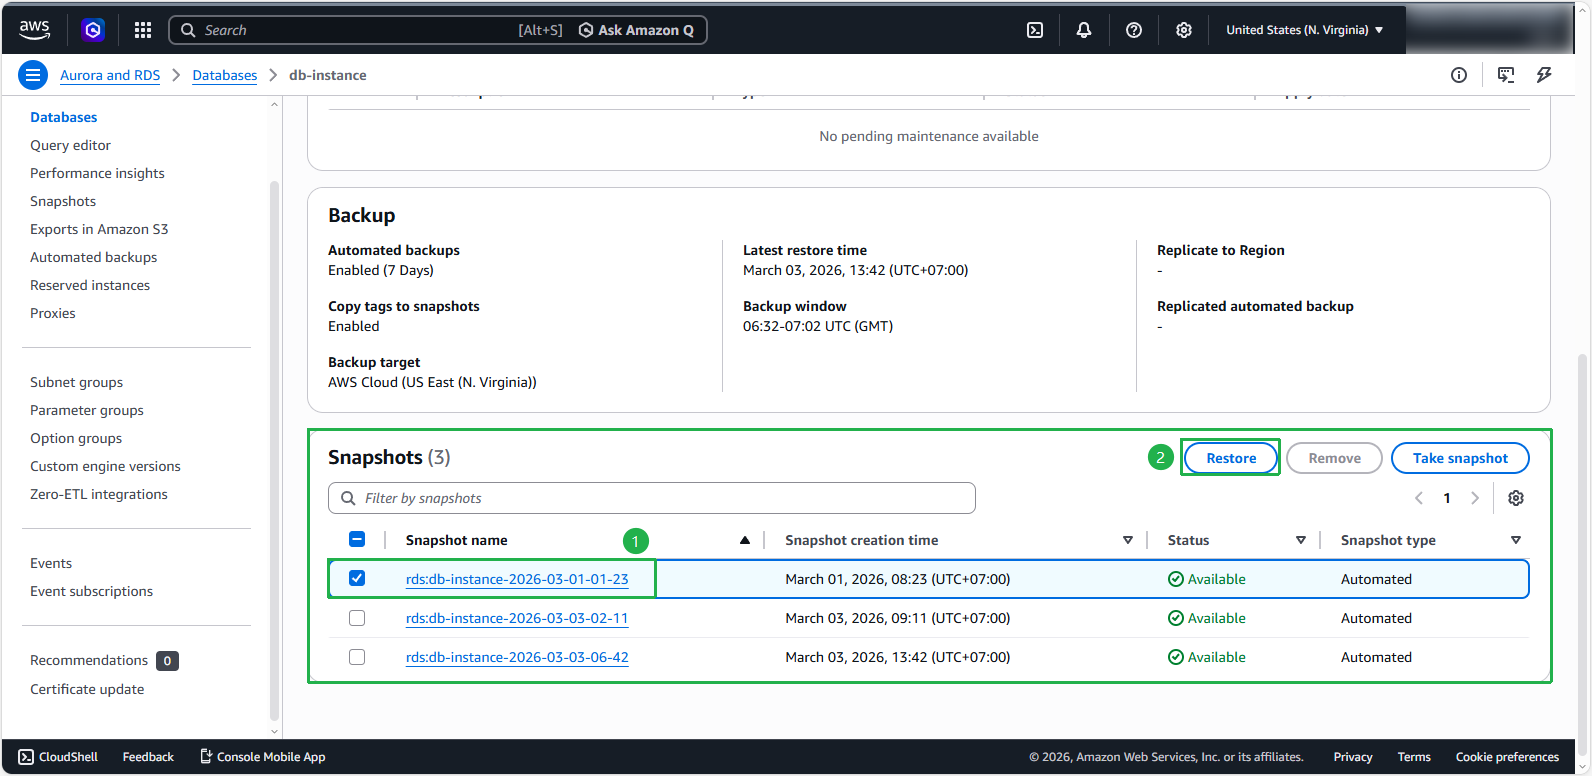Open the info panel icon

coord(1459,75)
